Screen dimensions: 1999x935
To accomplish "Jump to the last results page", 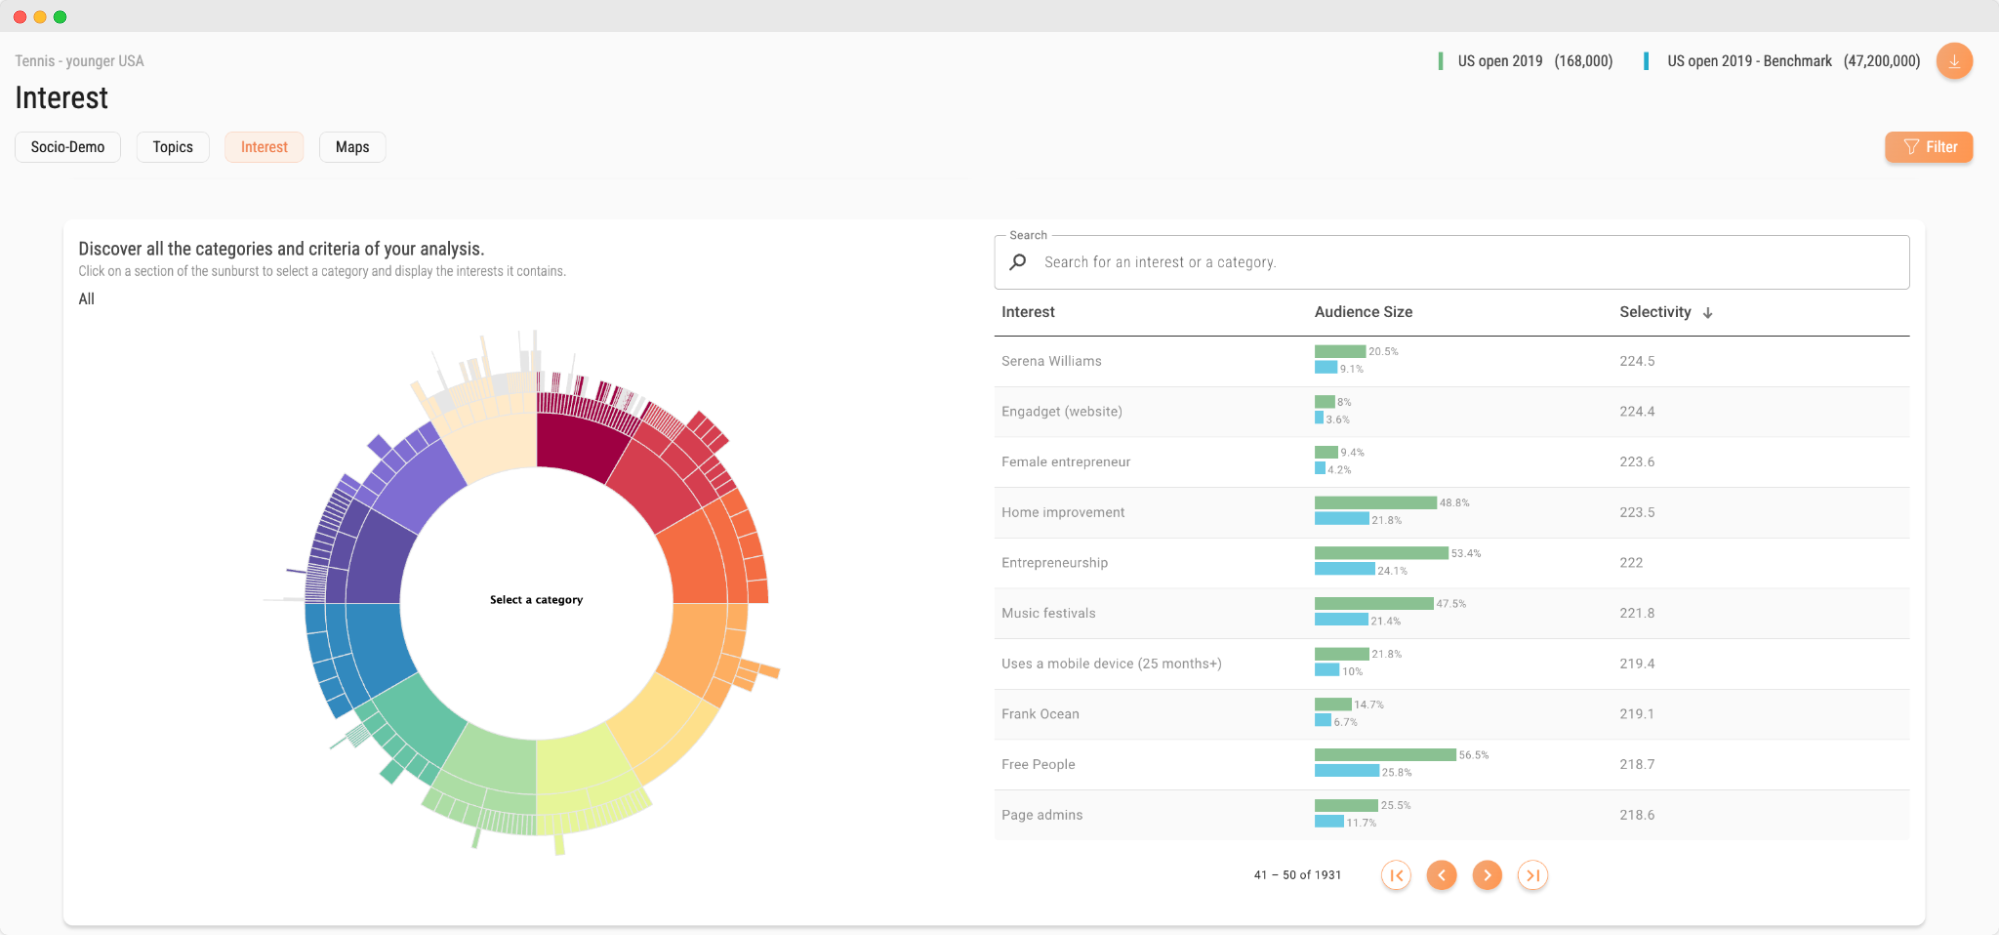I will (1532, 875).
